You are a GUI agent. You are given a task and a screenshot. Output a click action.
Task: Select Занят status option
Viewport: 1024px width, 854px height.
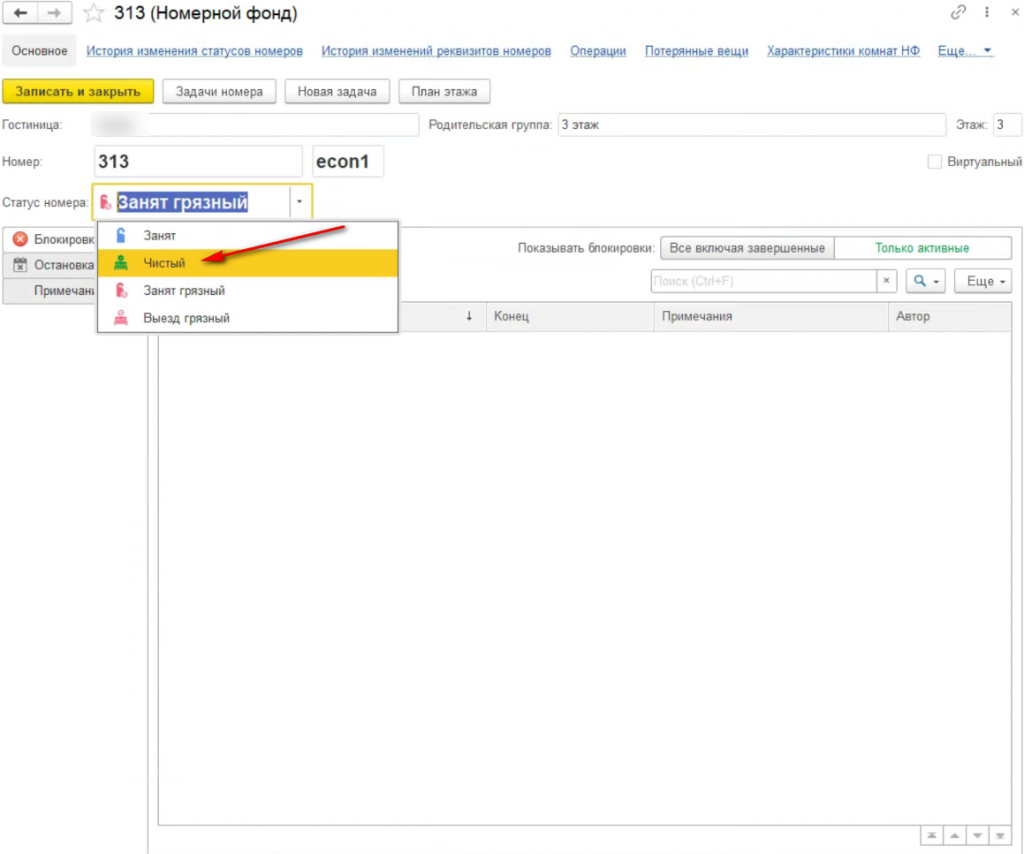[248, 236]
